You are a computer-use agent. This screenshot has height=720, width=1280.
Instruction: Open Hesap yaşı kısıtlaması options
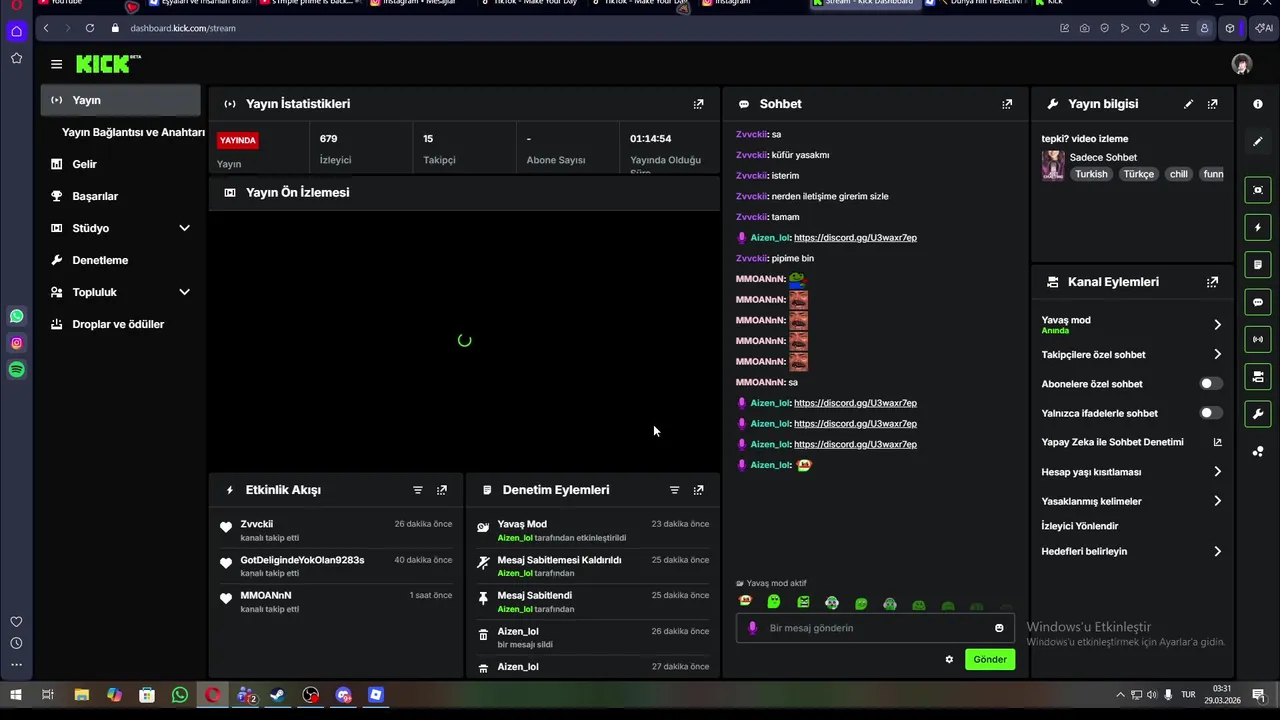(1217, 472)
